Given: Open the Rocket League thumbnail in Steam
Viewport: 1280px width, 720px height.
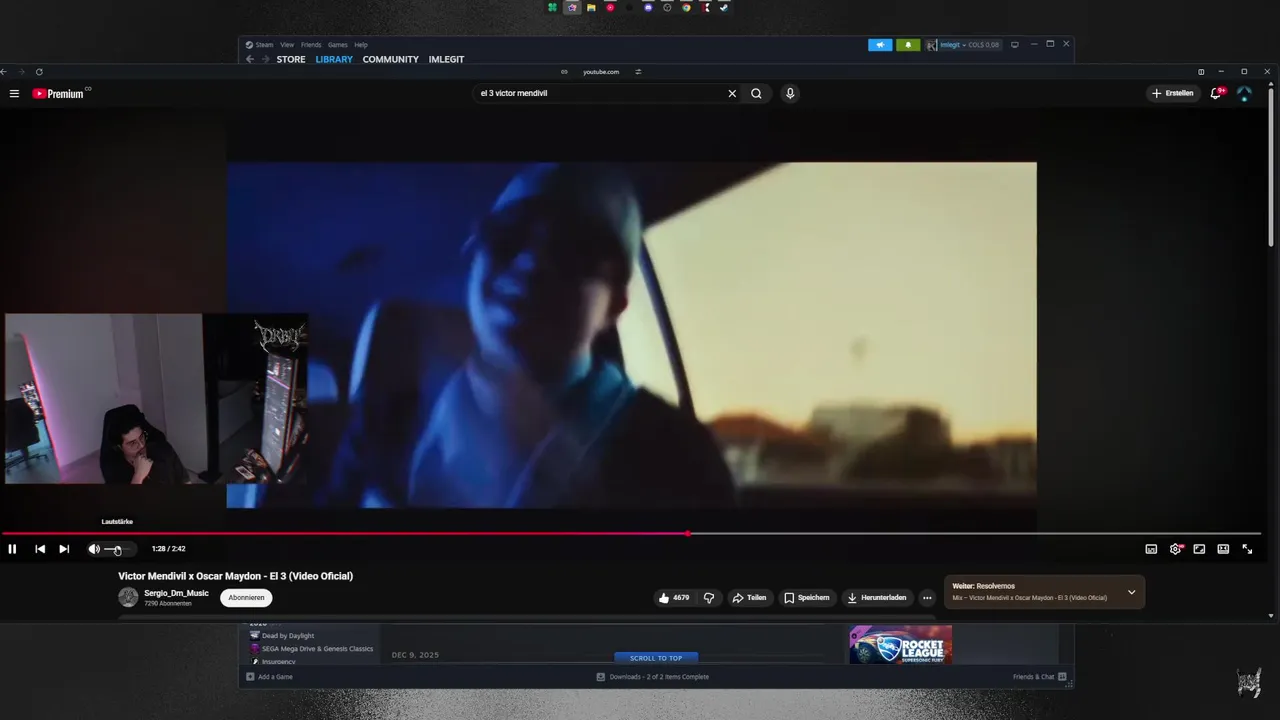Looking at the screenshot, I should [901, 645].
